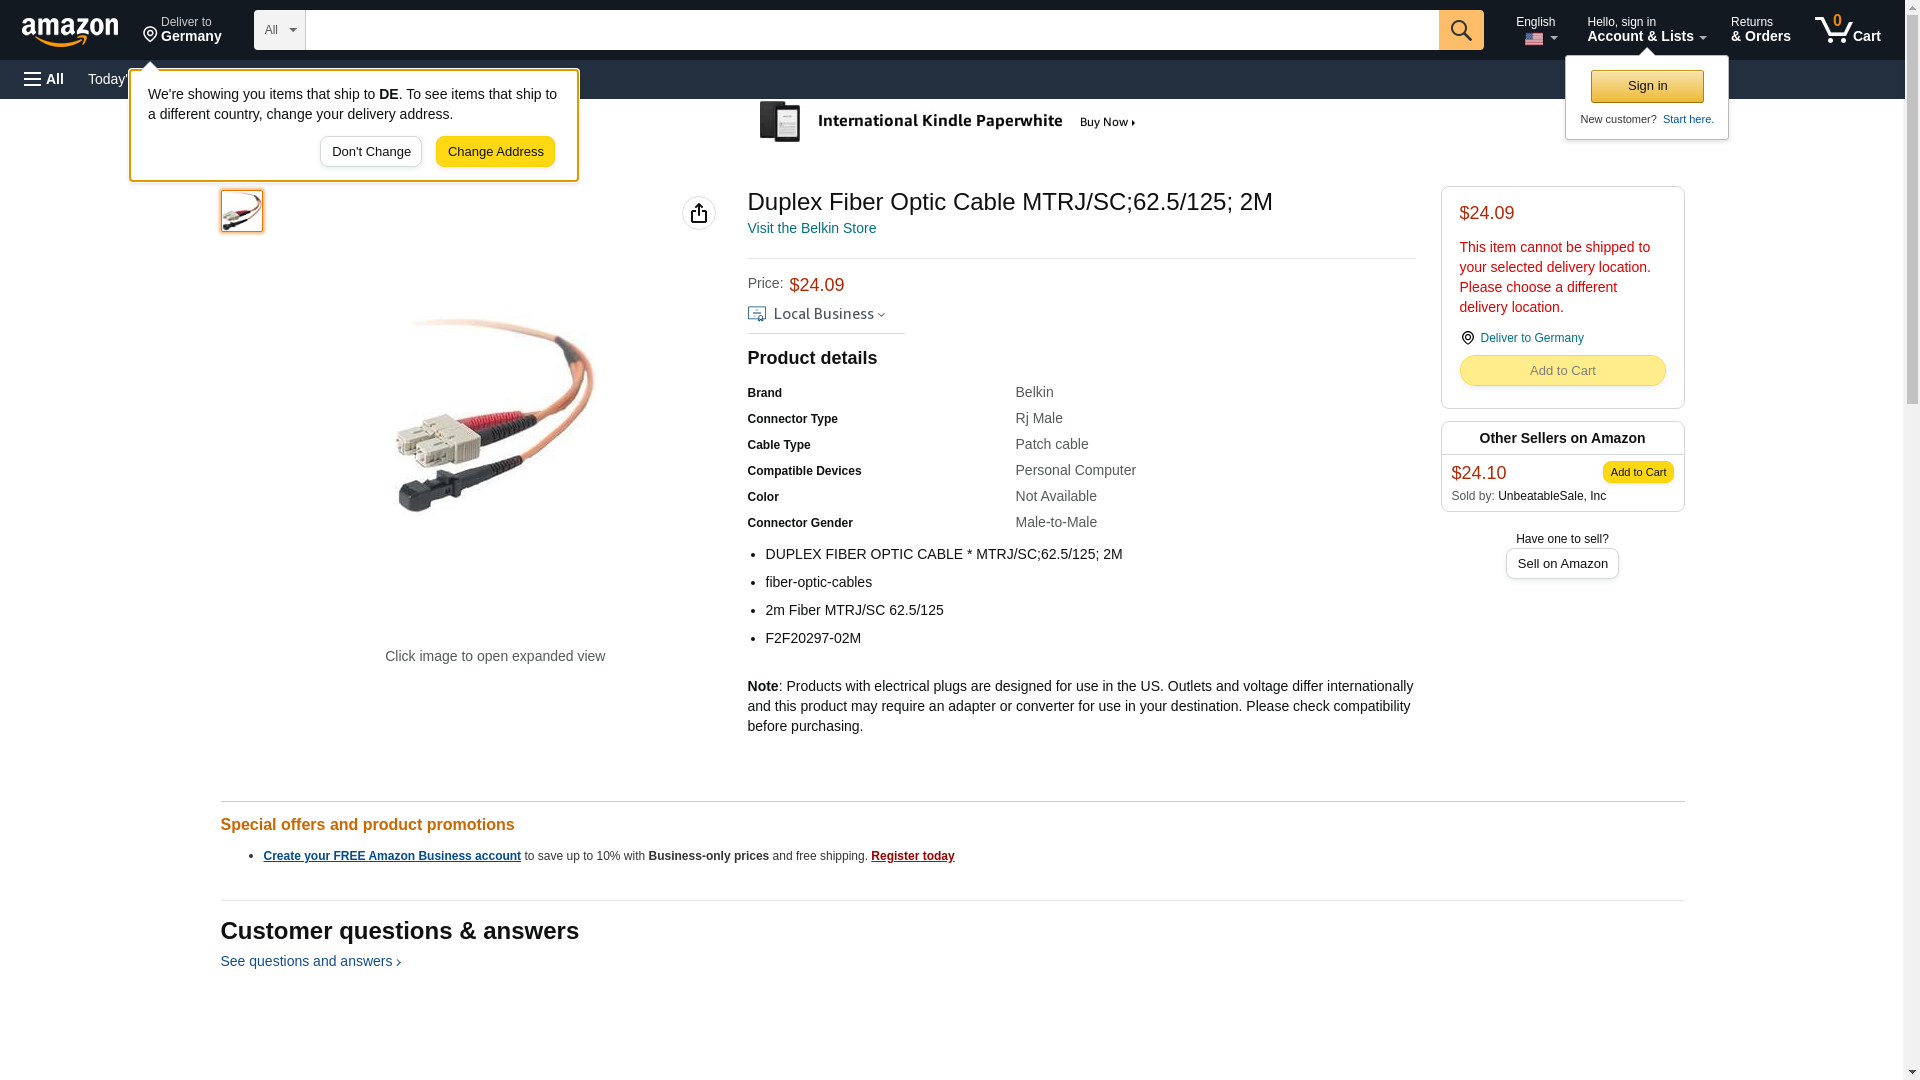Open the shopping cart
This screenshot has width=1920, height=1080.
click(1848, 30)
